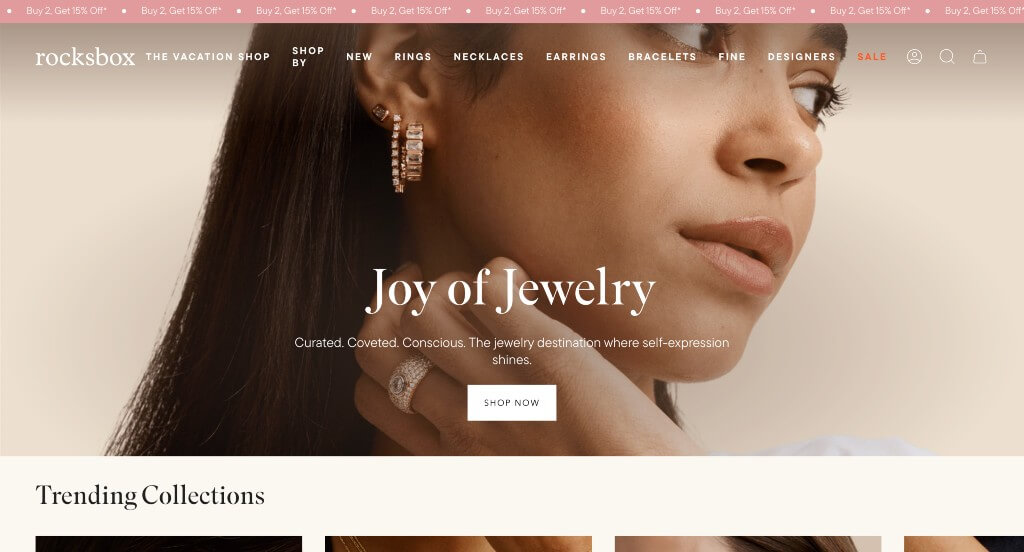Open the Sale link
Screen dimensions: 1024x552
(872, 57)
